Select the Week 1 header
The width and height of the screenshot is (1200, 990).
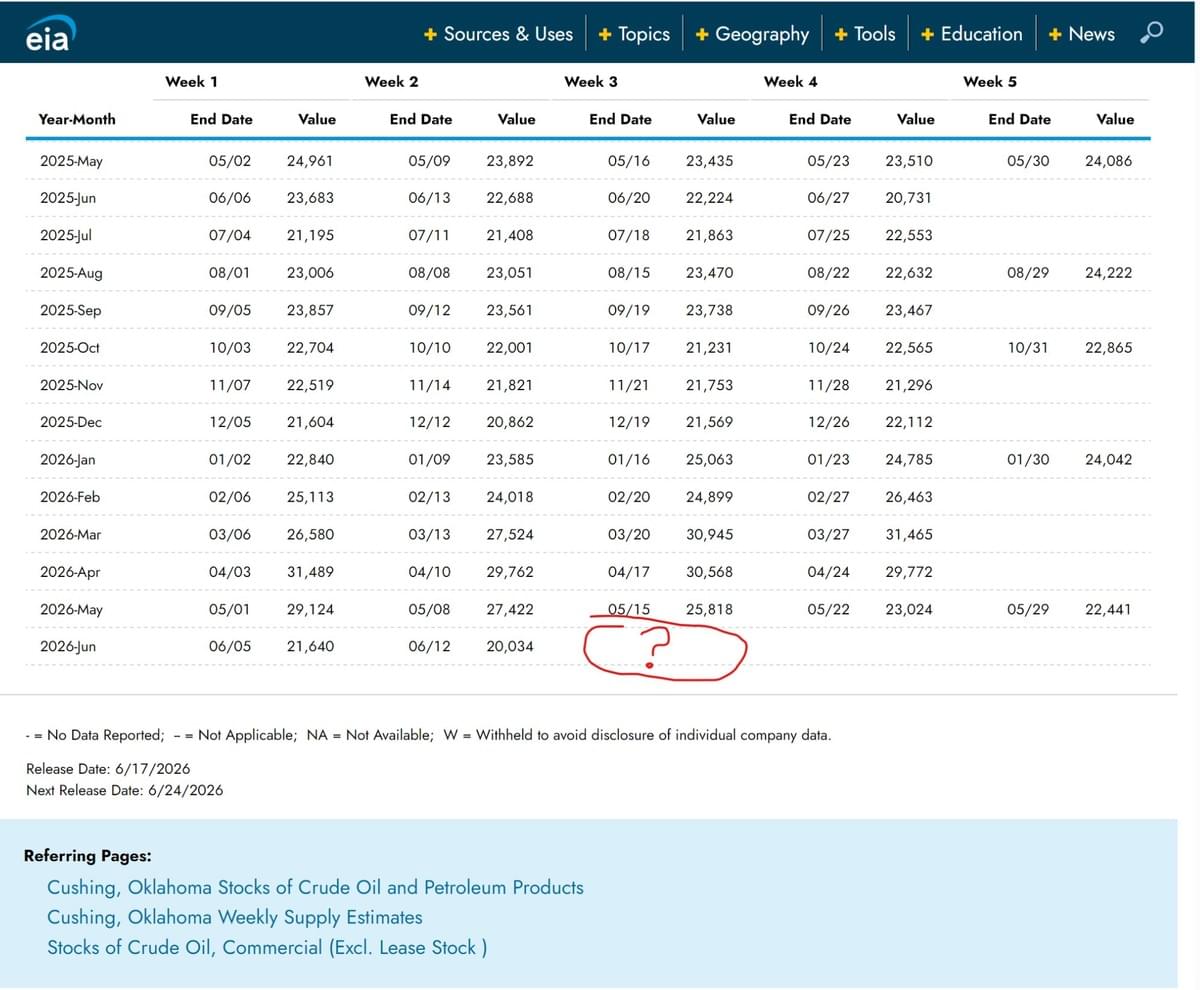click(x=191, y=82)
